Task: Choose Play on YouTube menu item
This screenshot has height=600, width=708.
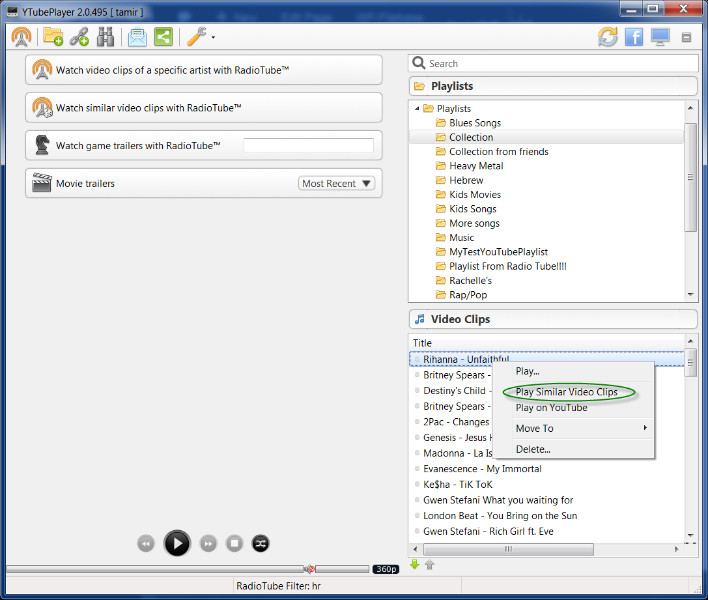Action: (573, 408)
